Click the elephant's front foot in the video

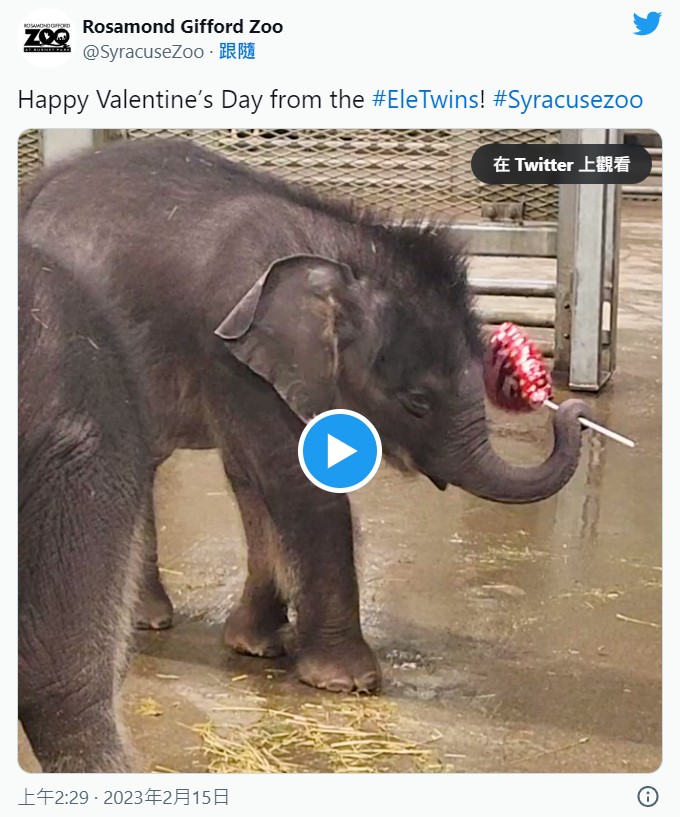pos(339,669)
